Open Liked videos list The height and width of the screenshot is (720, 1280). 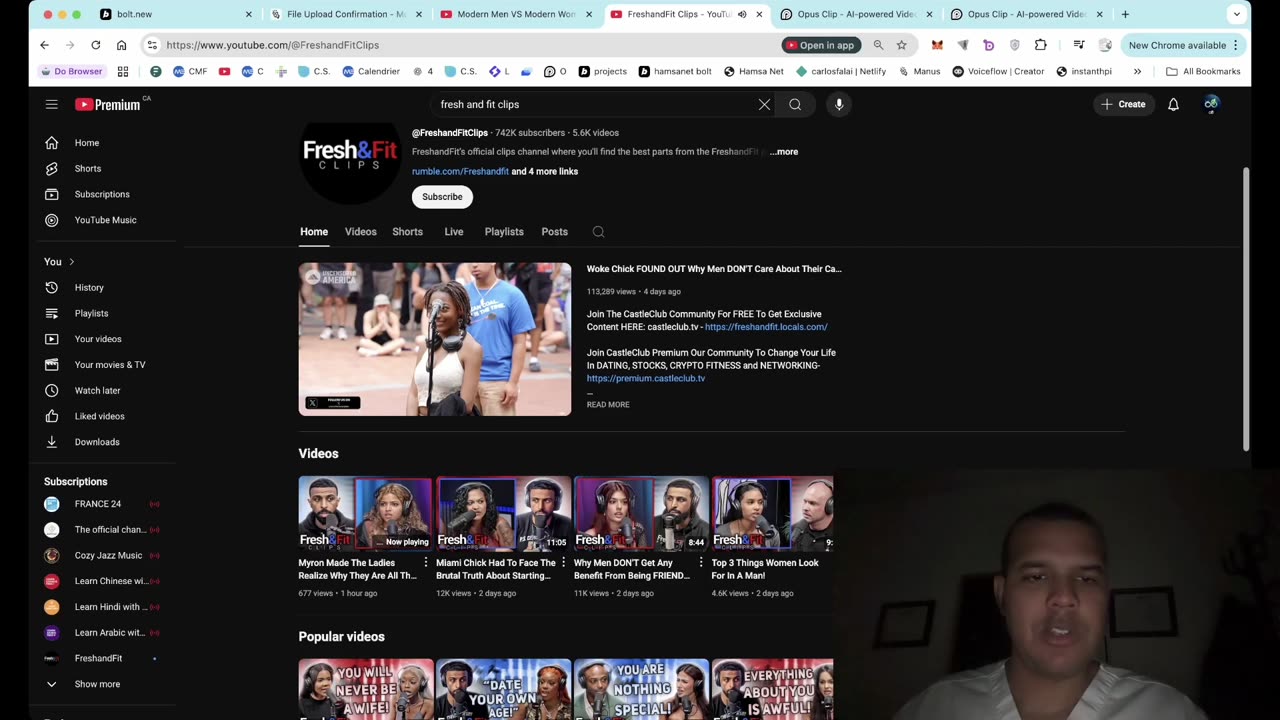click(99, 416)
